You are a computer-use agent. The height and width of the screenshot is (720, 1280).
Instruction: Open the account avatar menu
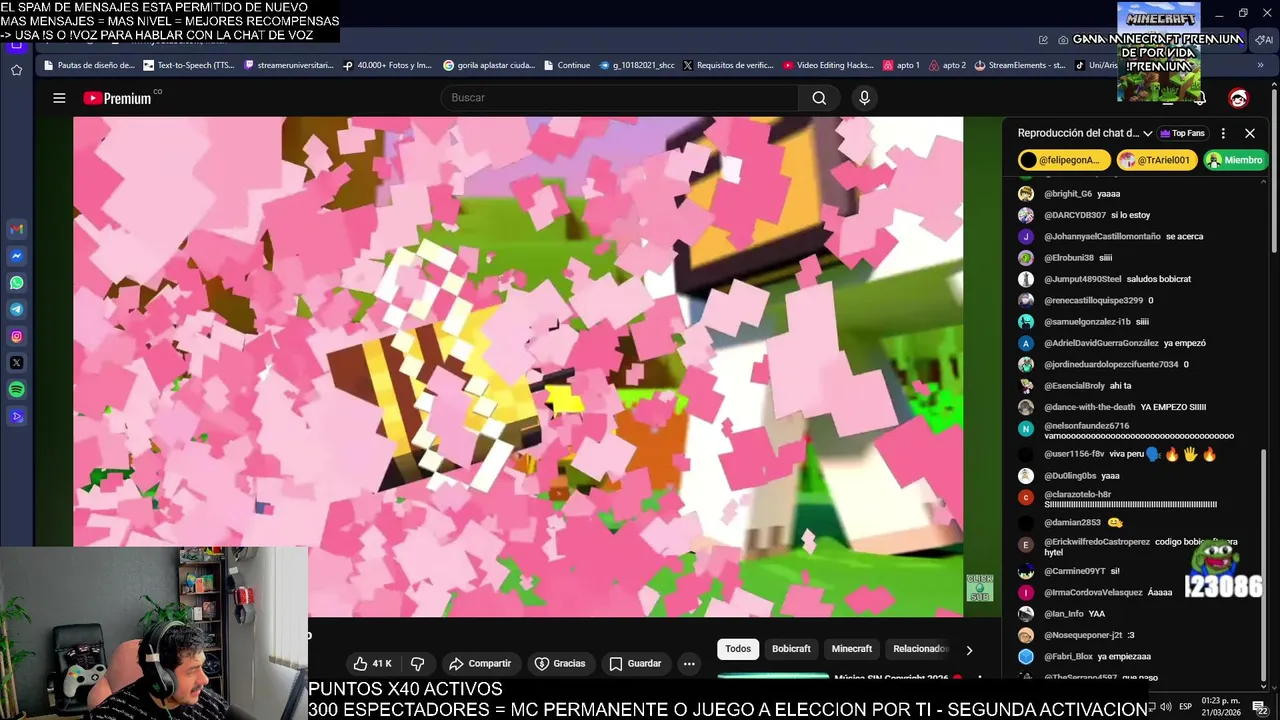click(1238, 98)
